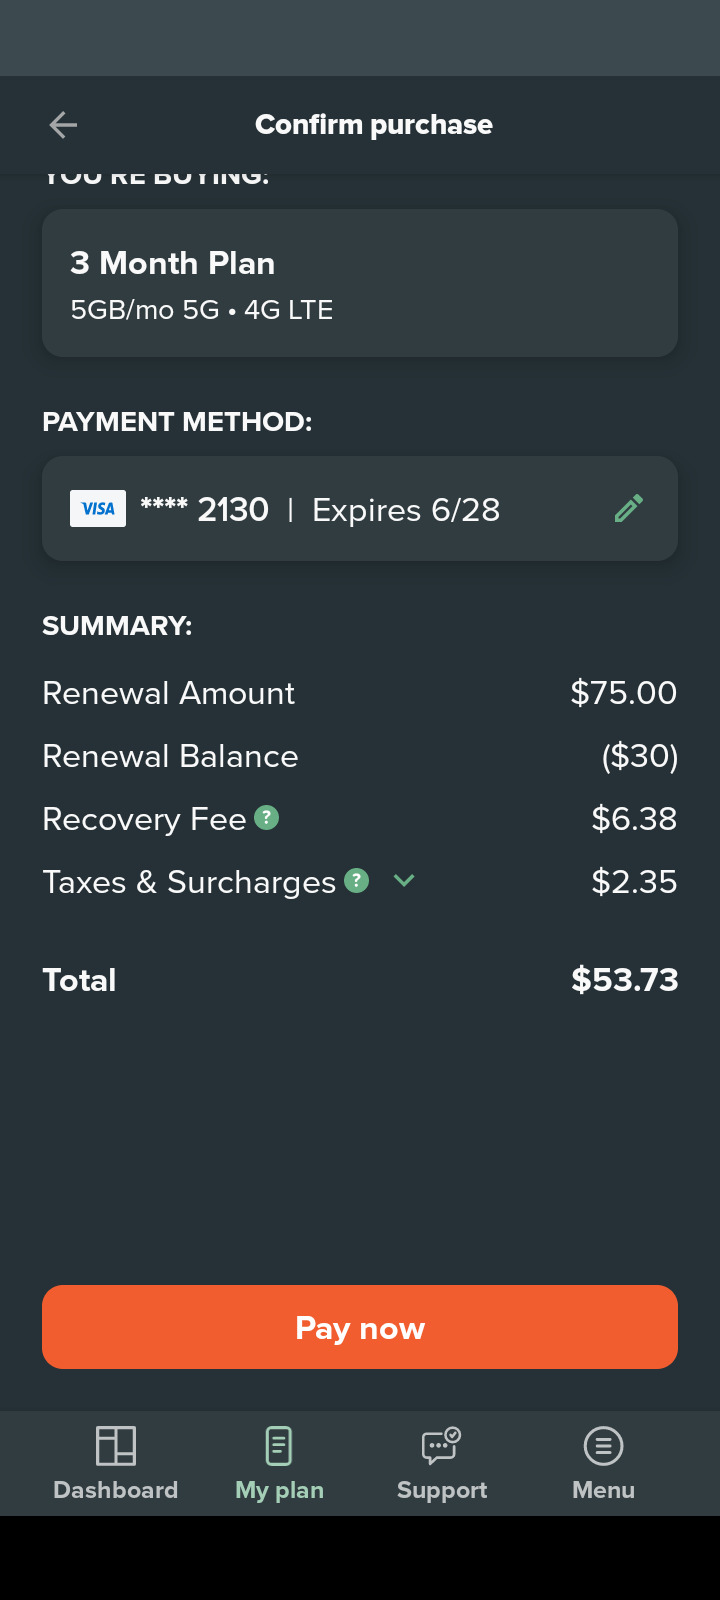Open Taxes & Surcharges help question mark
Image resolution: width=720 pixels, height=1600 pixels.
point(357,880)
